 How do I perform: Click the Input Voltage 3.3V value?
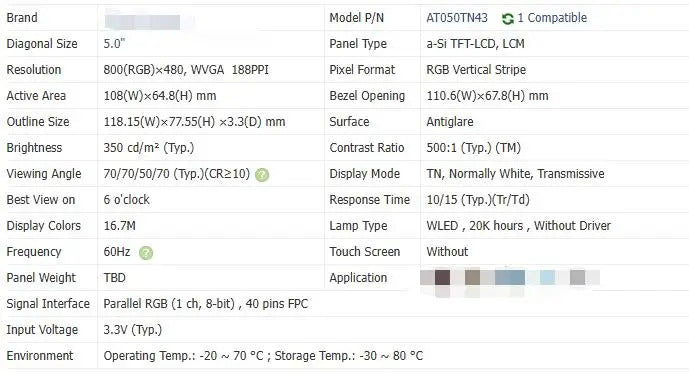[133, 330]
